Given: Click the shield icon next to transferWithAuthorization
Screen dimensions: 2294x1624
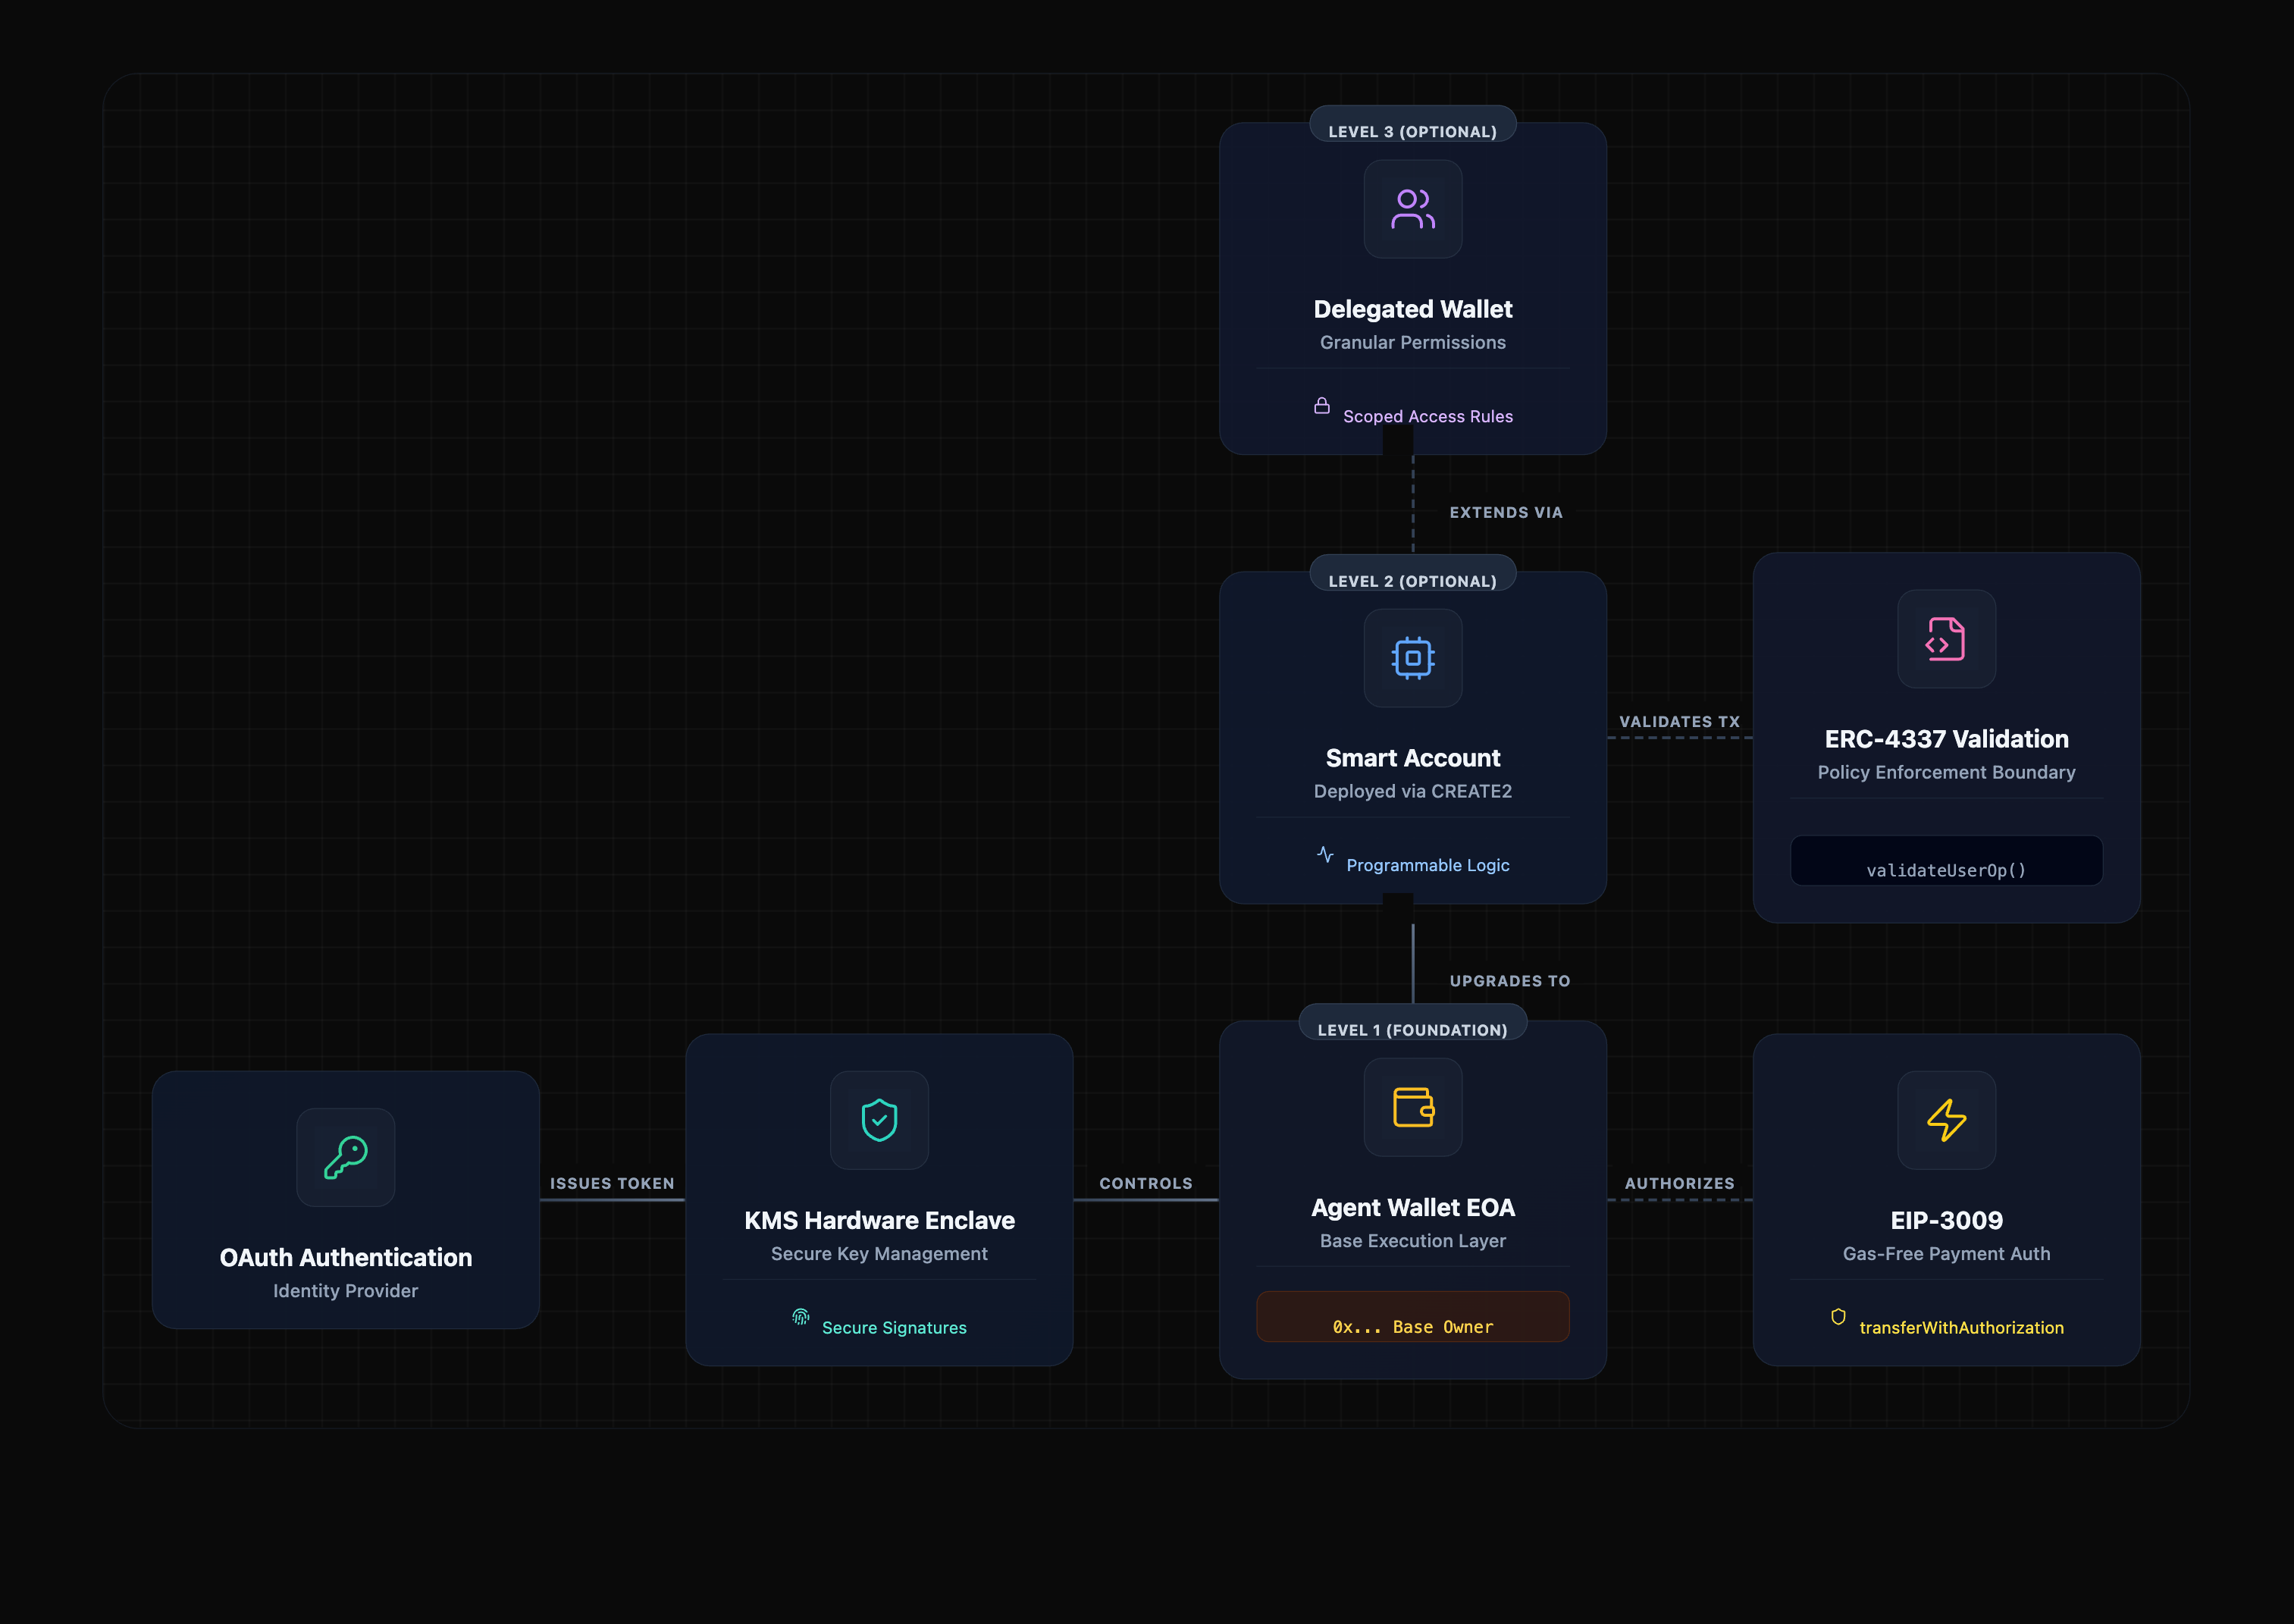Looking at the screenshot, I should (1839, 1317).
